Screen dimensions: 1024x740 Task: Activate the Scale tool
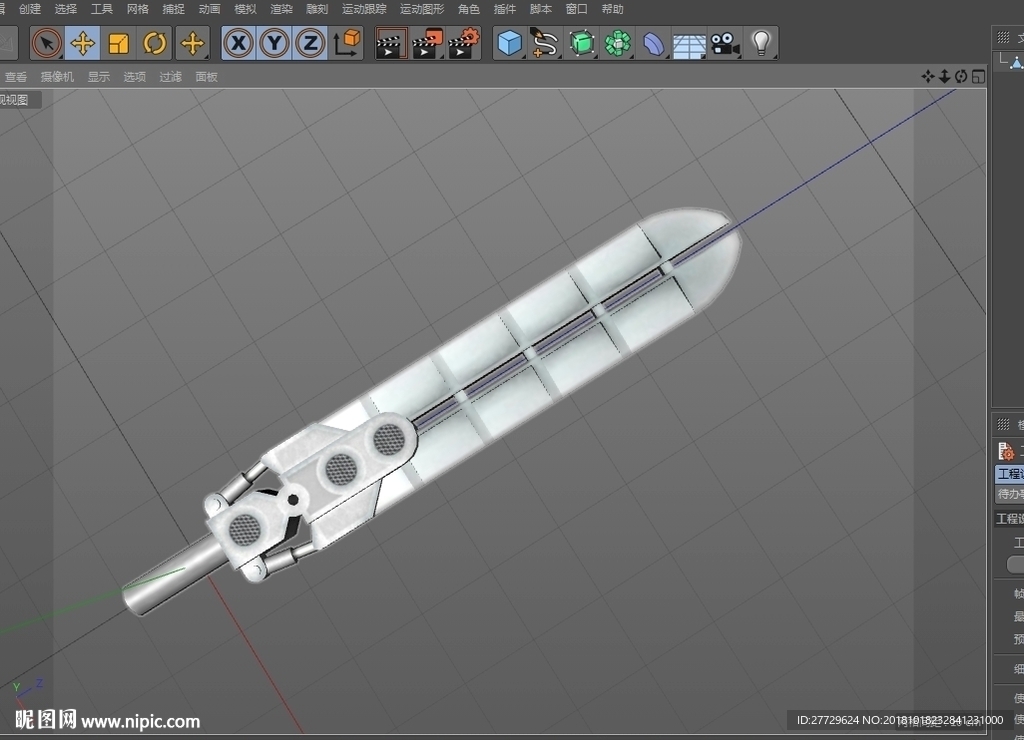coord(118,44)
